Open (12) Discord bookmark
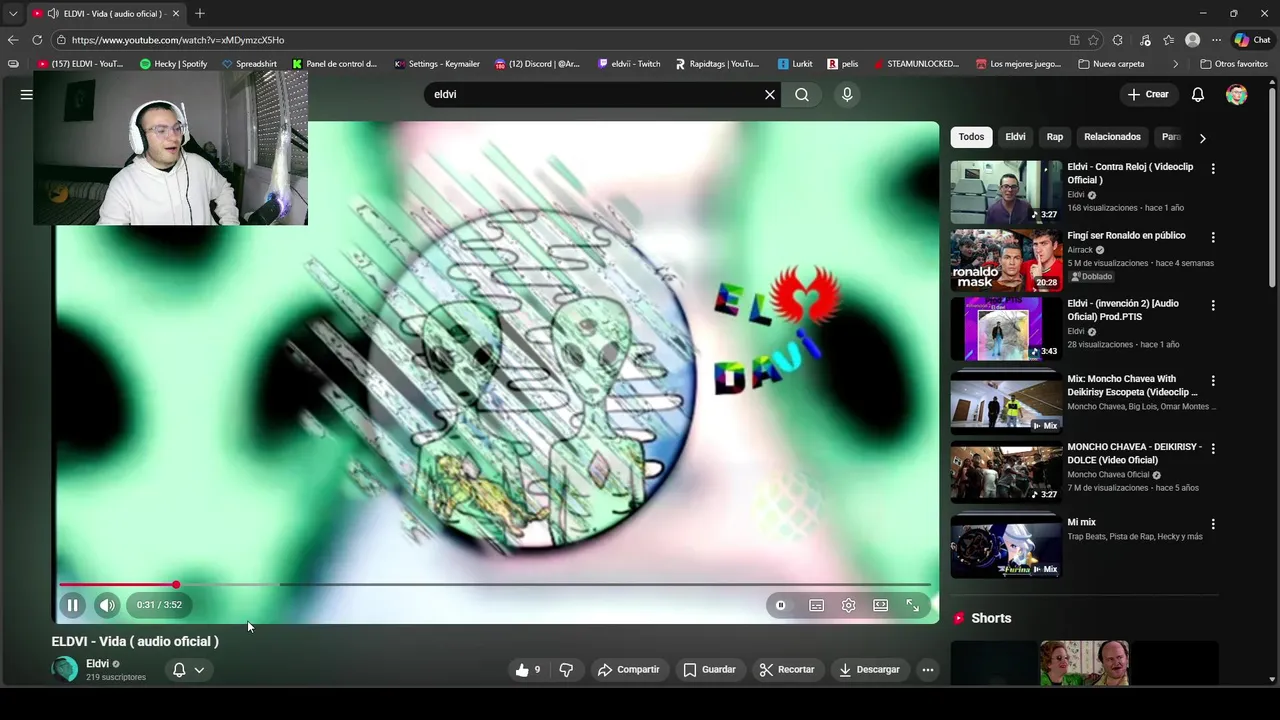 click(x=537, y=64)
